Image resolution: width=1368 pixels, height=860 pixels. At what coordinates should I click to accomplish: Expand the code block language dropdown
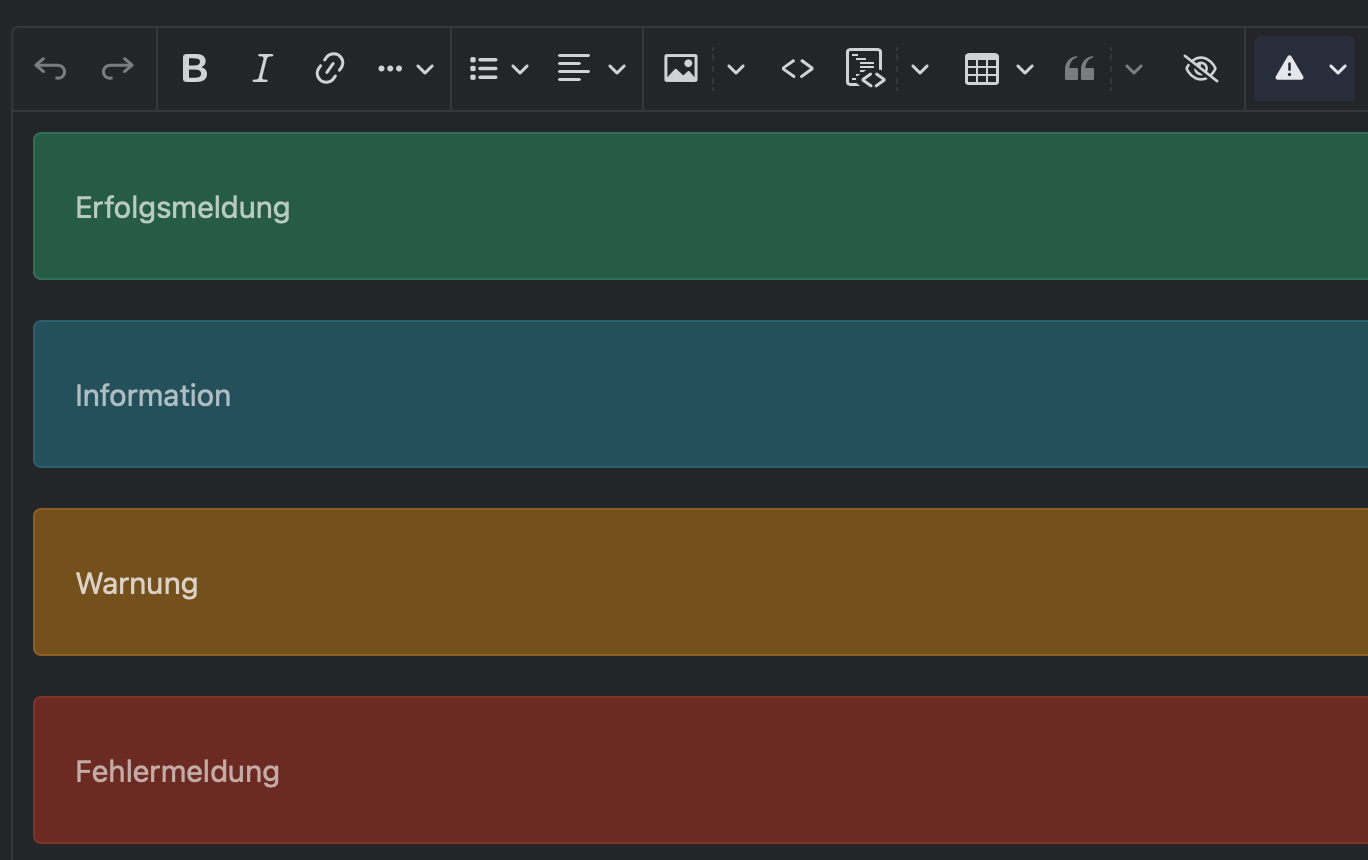pos(920,69)
